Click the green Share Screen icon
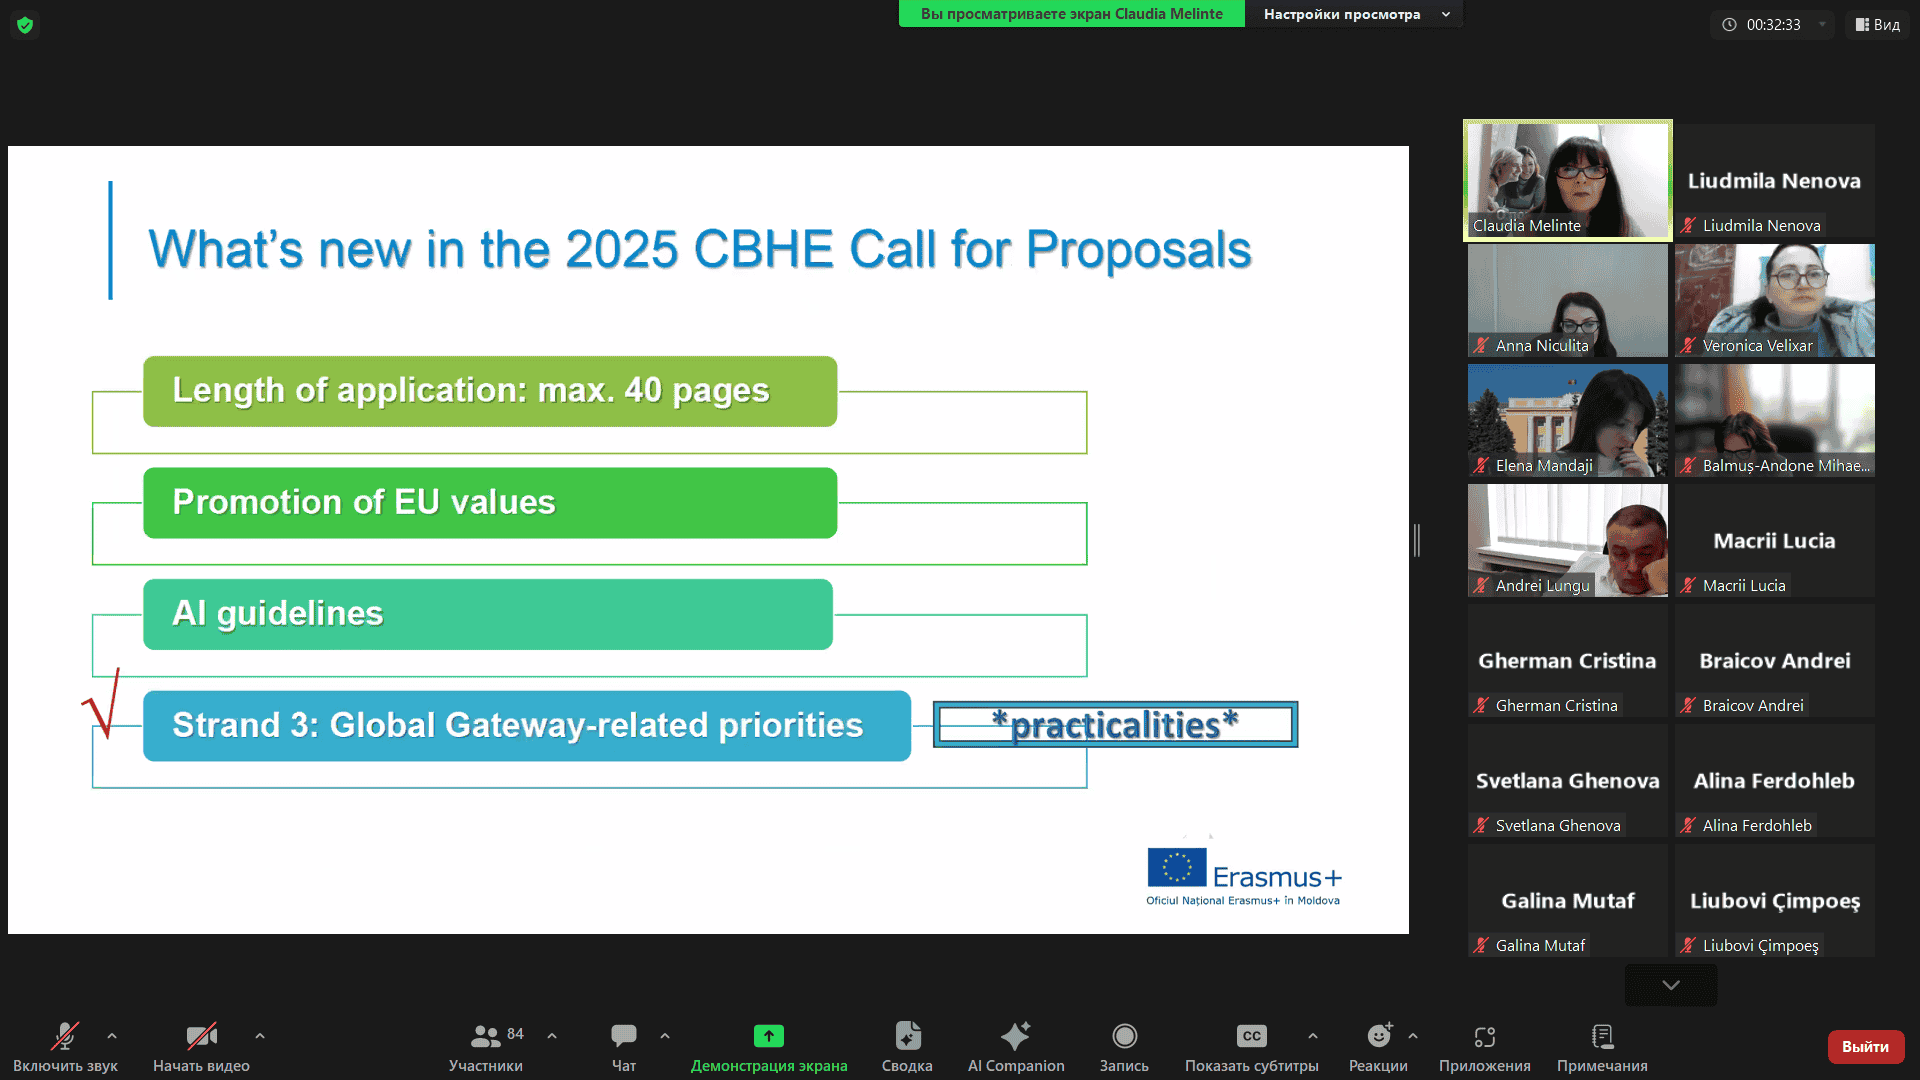 click(x=768, y=1037)
